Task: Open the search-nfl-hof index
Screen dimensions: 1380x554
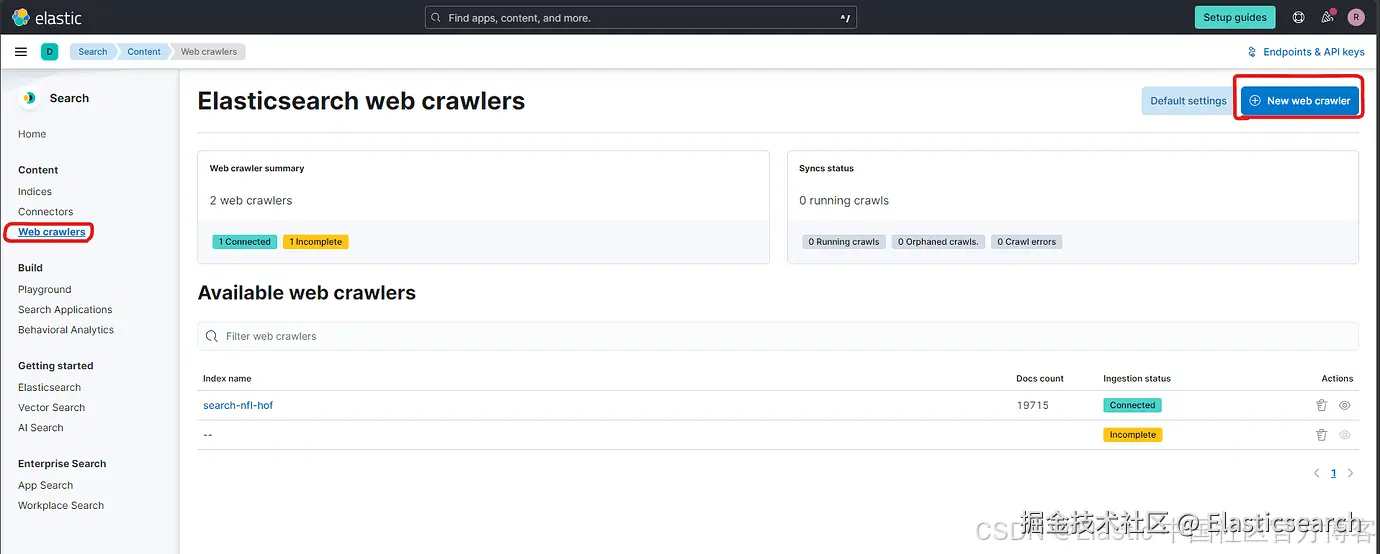Action: (238, 405)
